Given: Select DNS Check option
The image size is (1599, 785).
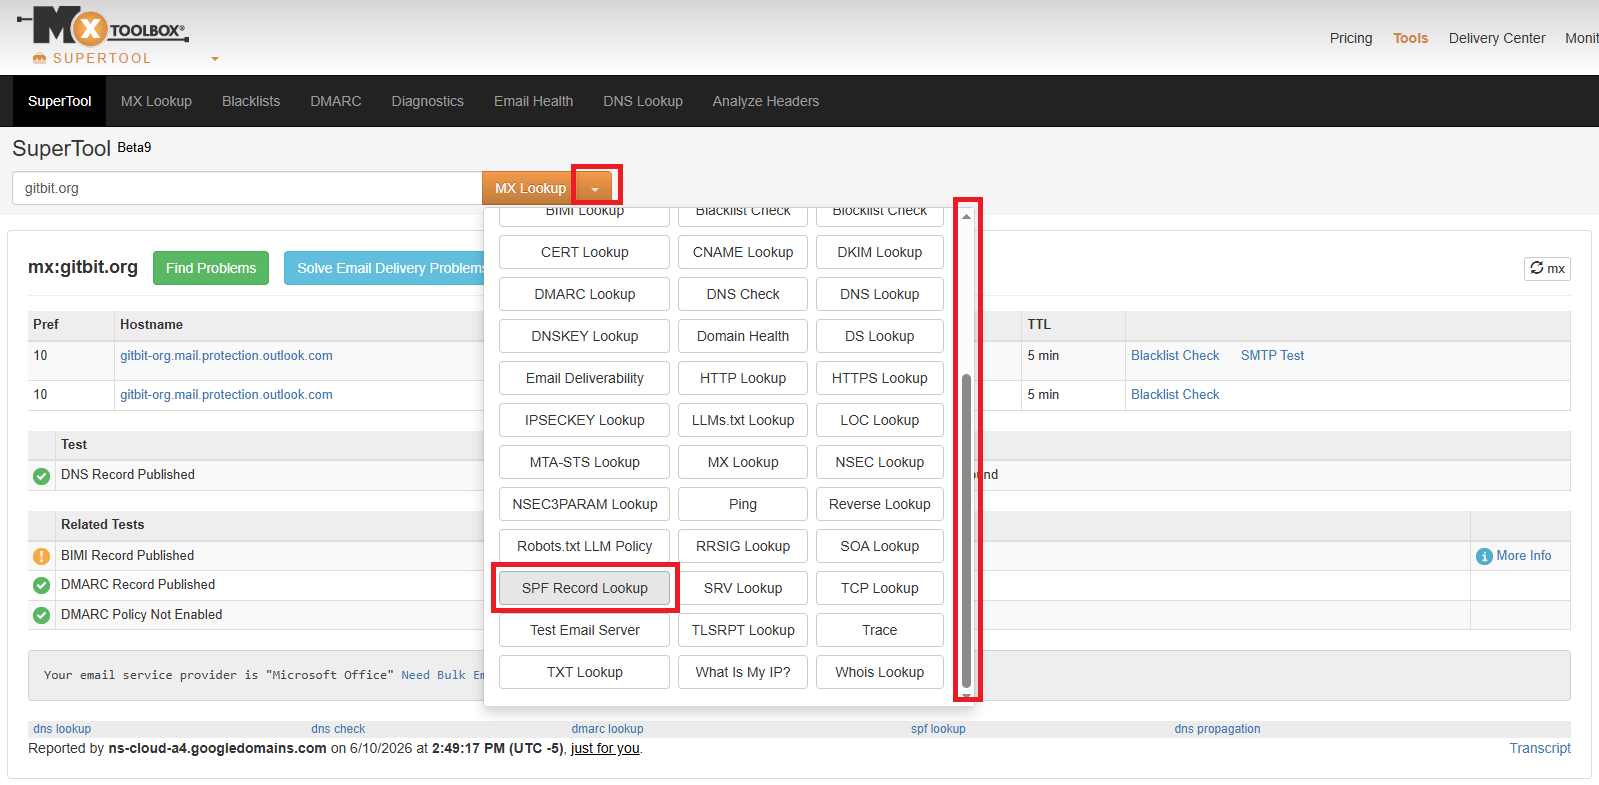Looking at the screenshot, I should [x=743, y=294].
